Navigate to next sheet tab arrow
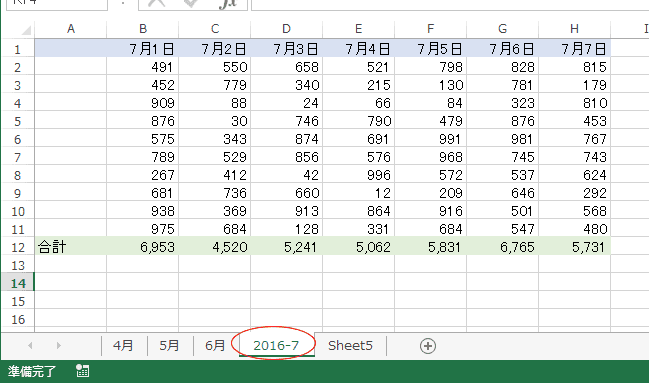Screen dimensions: 649x383 [x=58, y=345]
